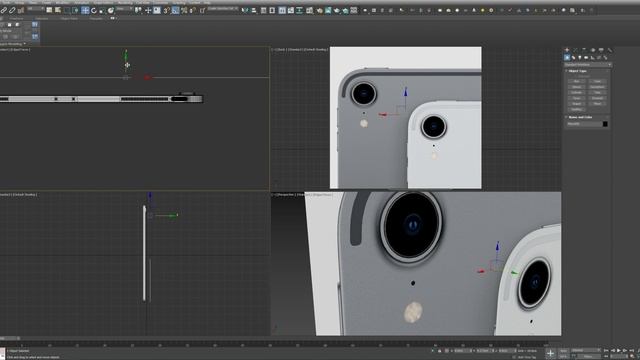This screenshot has height=360, width=640.
Task: Toggle the Ribbon display button
Action: pos(282,10)
